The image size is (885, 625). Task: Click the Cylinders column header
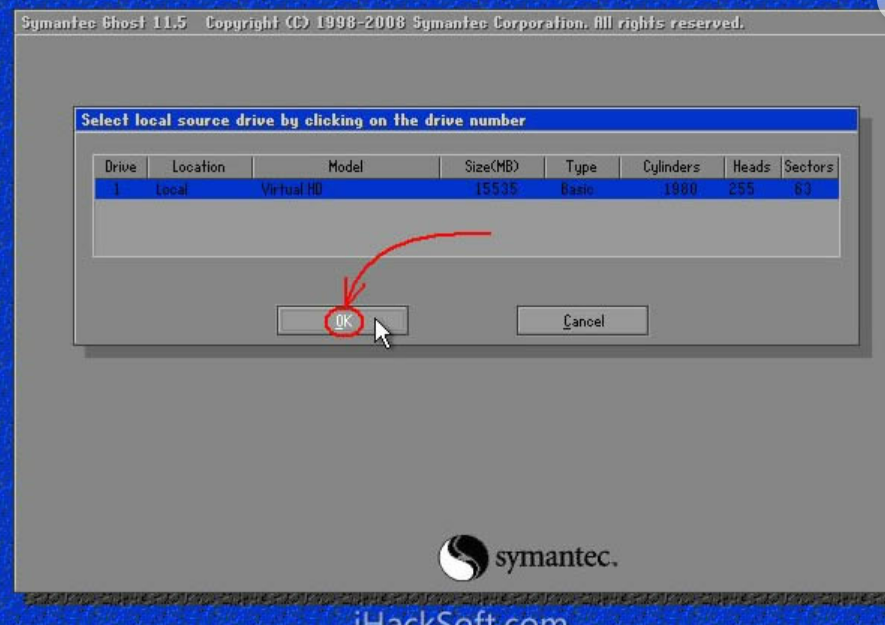pos(671,167)
